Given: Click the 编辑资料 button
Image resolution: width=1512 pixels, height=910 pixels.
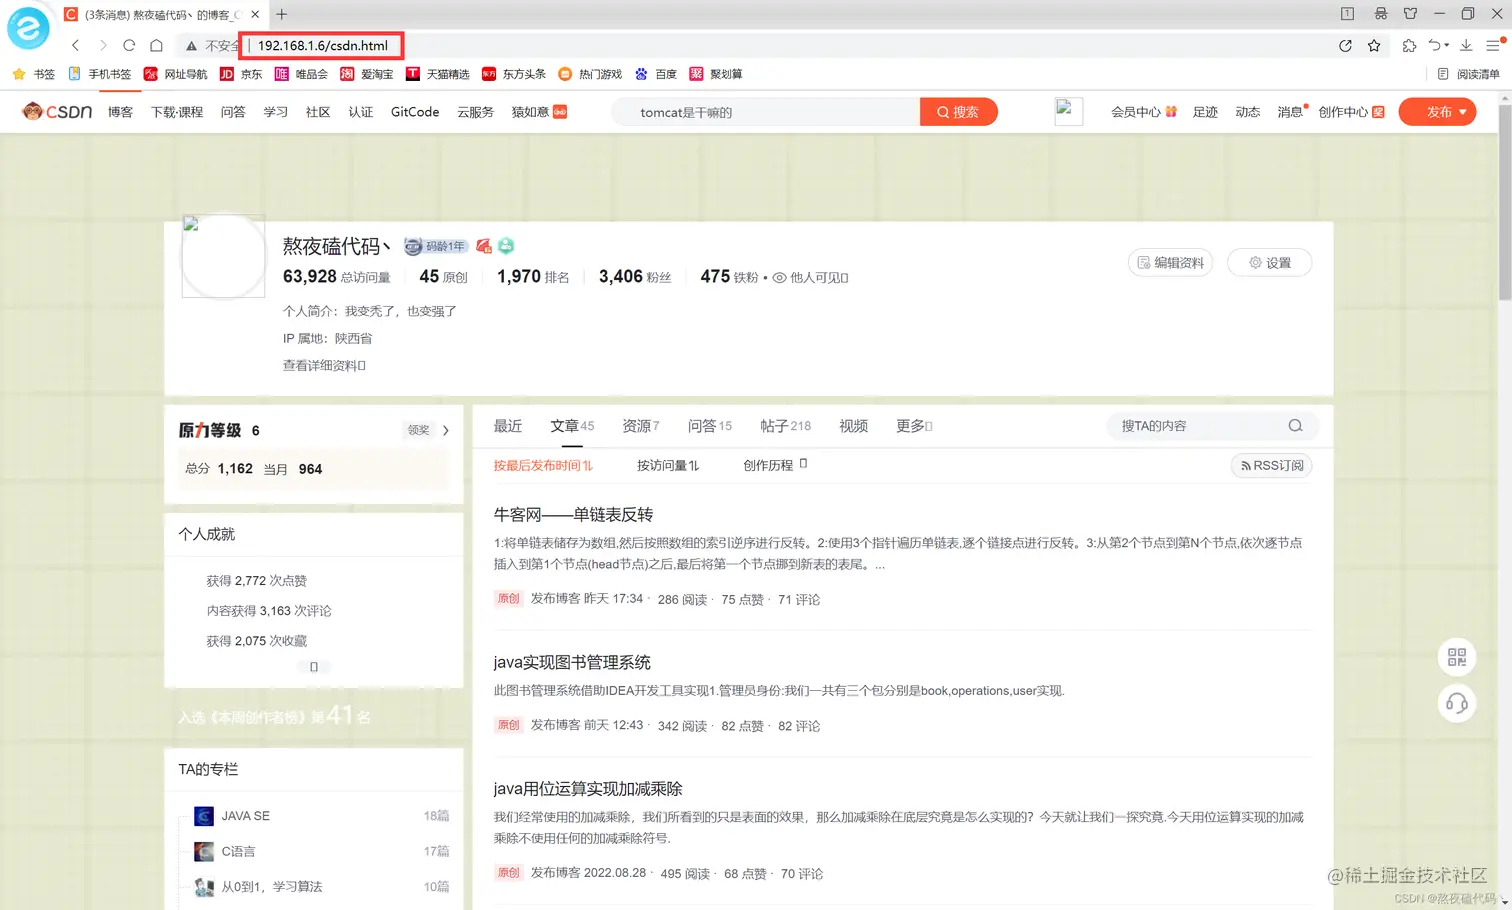Looking at the screenshot, I should coord(1170,262).
